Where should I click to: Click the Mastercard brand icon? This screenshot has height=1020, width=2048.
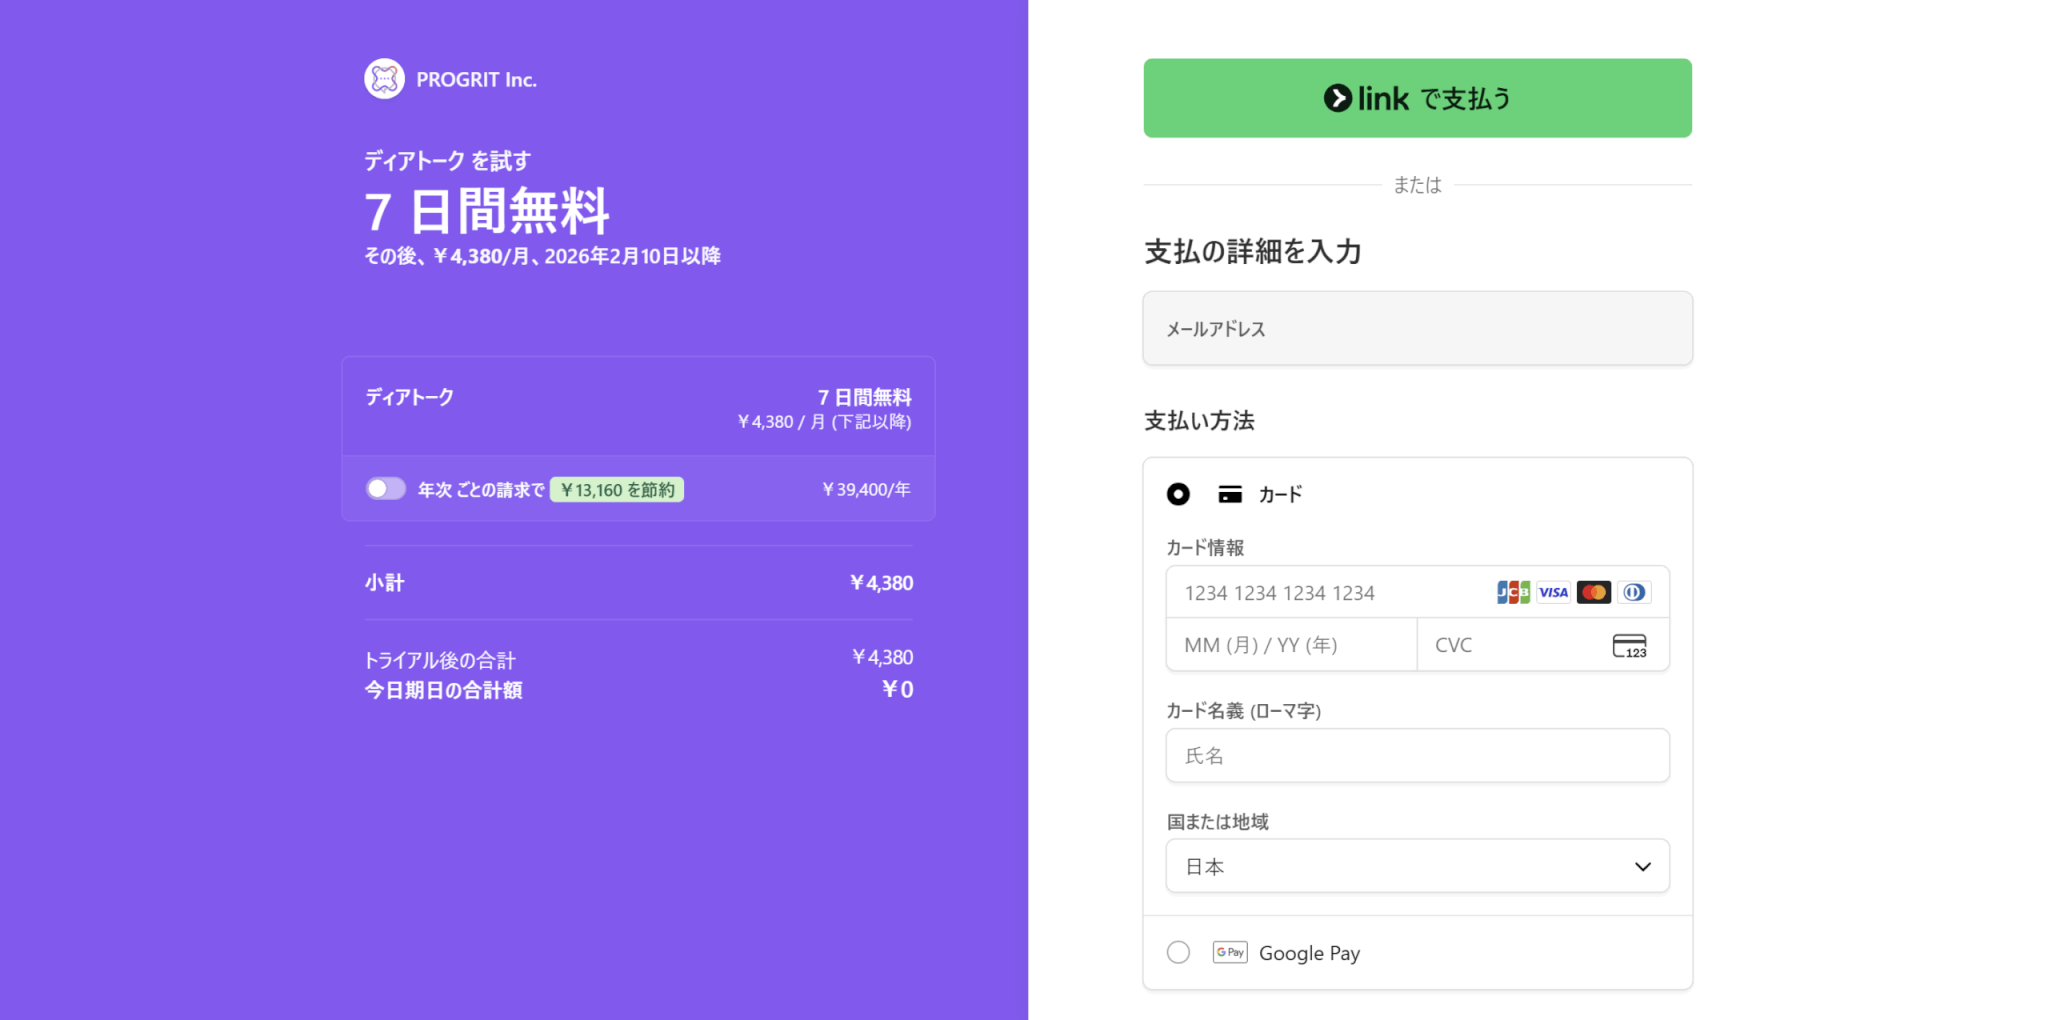click(x=1593, y=593)
